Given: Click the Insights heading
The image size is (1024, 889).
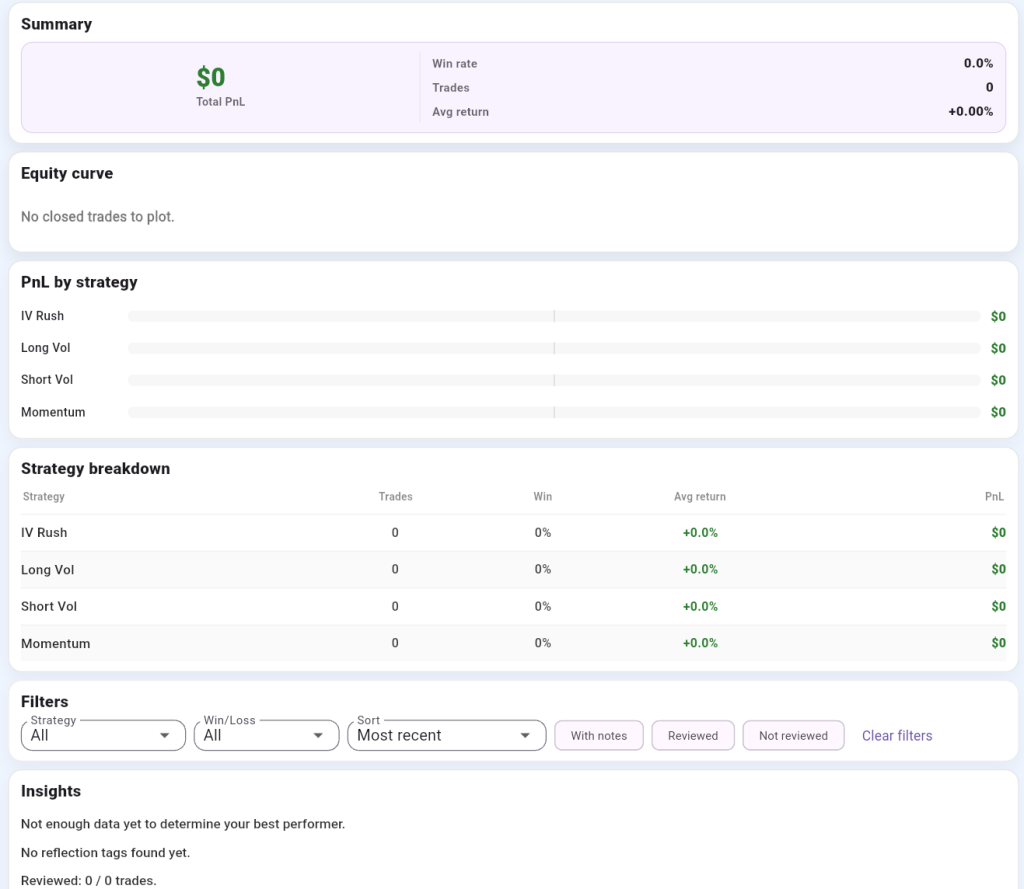Looking at the screenshot, I should [x=51, y=791].
